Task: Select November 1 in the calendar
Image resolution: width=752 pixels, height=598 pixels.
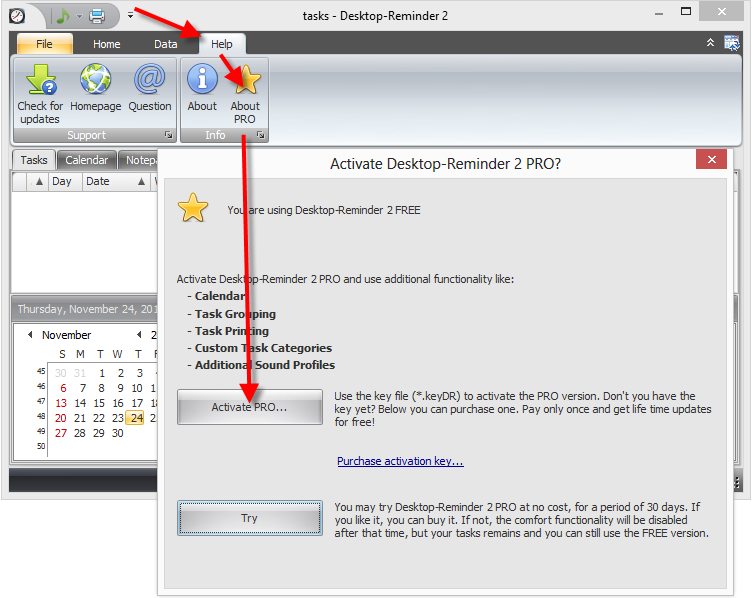Action: pos(102,373)
